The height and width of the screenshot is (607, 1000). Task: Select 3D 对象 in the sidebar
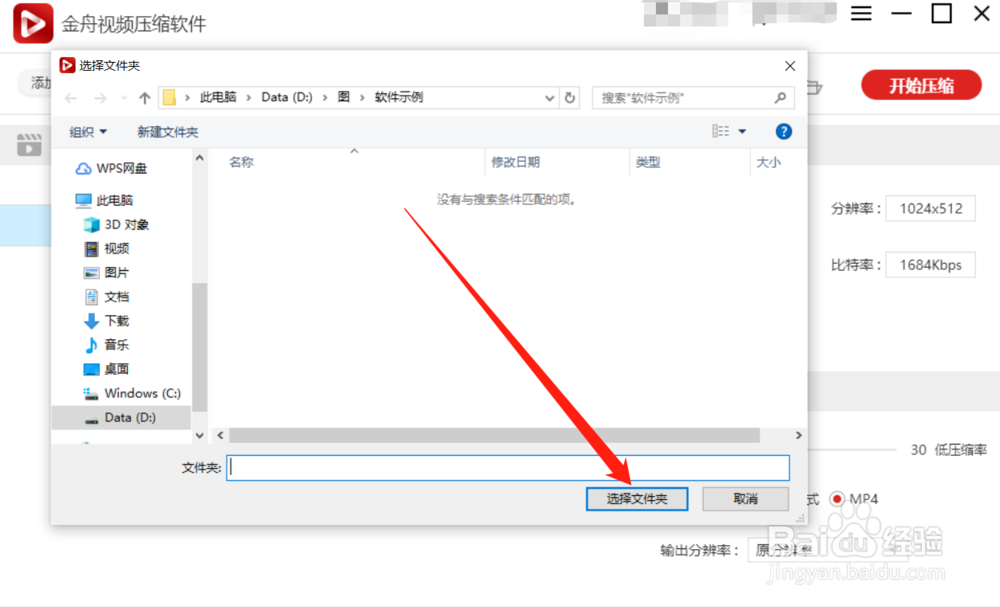tap(116, 224)
